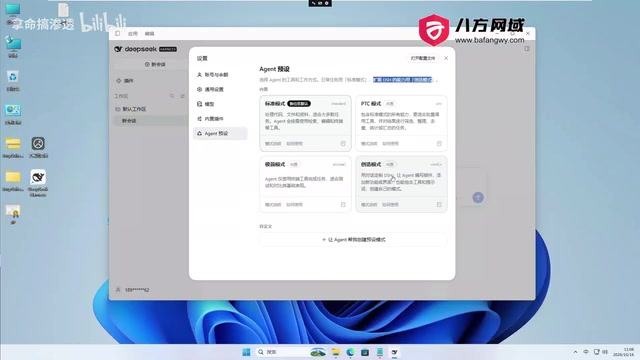Screen dimensions: 640x360
Task: Open Windows Start menu
Action: [x=246, y=352]
